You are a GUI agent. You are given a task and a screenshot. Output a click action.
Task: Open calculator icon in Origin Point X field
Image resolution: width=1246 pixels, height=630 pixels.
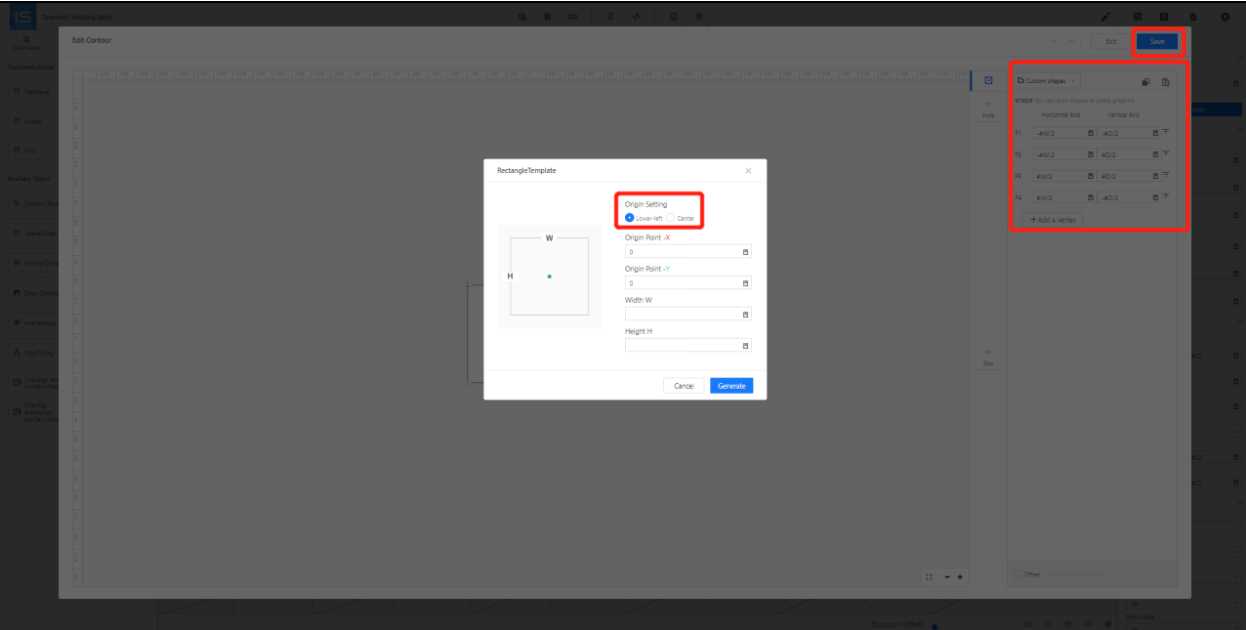[745, 252]
